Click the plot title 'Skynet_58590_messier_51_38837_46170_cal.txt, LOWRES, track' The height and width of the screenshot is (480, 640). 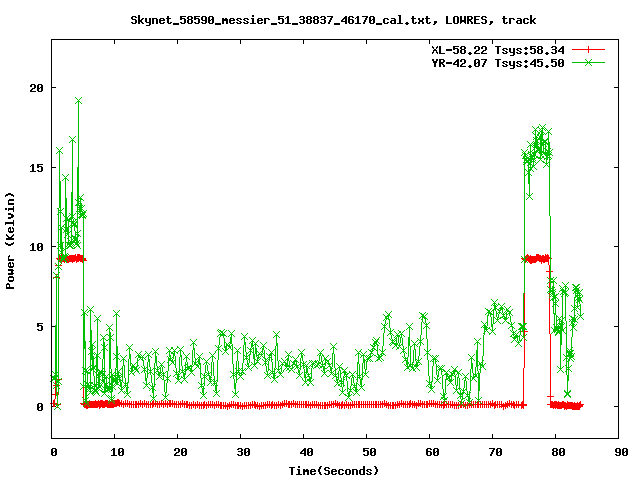pyautogui.click(x=333, y=20)
